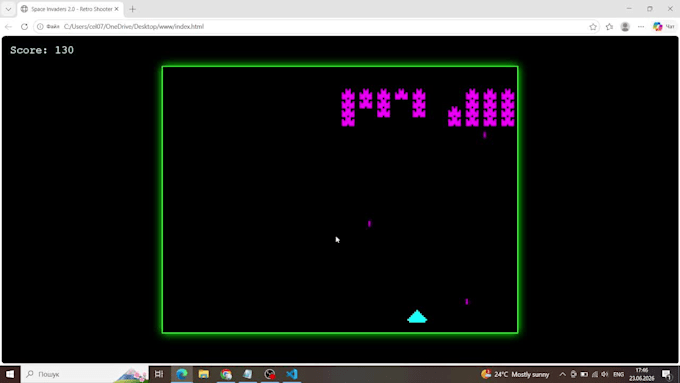Open the volume tray icon
Screen dimensions: 680x383
tap(605, 374)
